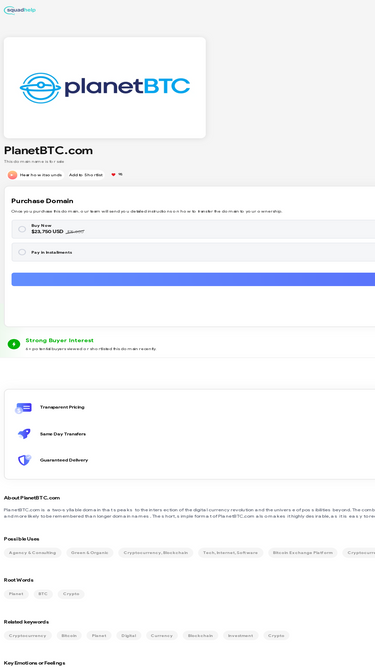This screenshot has width=375, height=667.
Task: Click the 'Related keywords' heading
Action: click(x=26, y=622)
